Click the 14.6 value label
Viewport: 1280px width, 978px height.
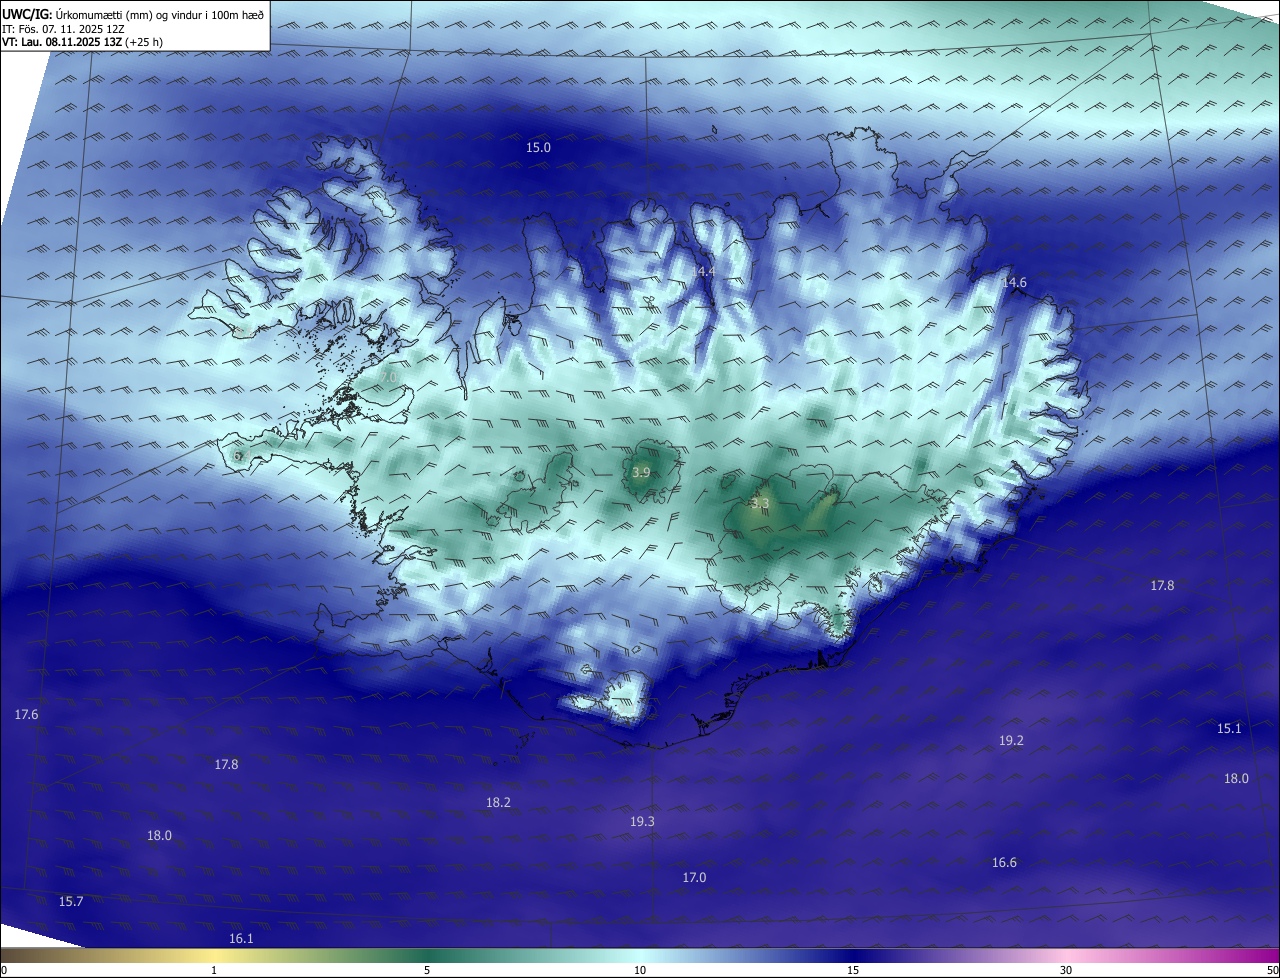(x=1014, y=283)
